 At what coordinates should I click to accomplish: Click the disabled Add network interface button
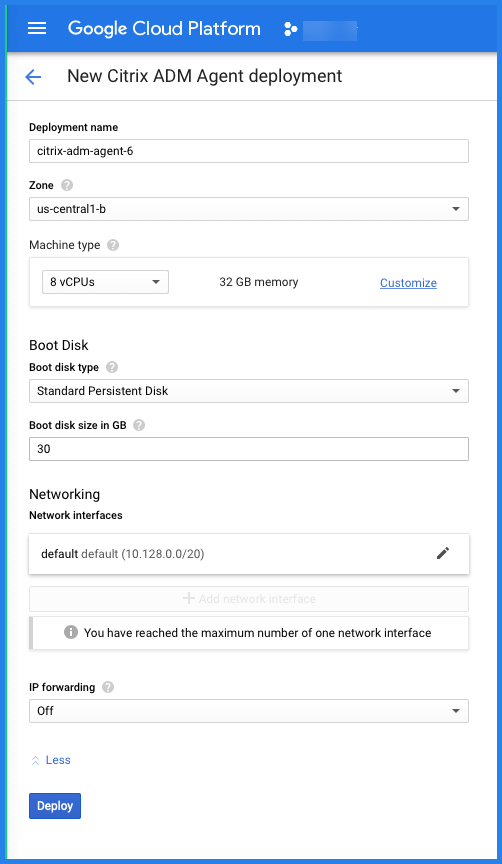tap(249, 599)
